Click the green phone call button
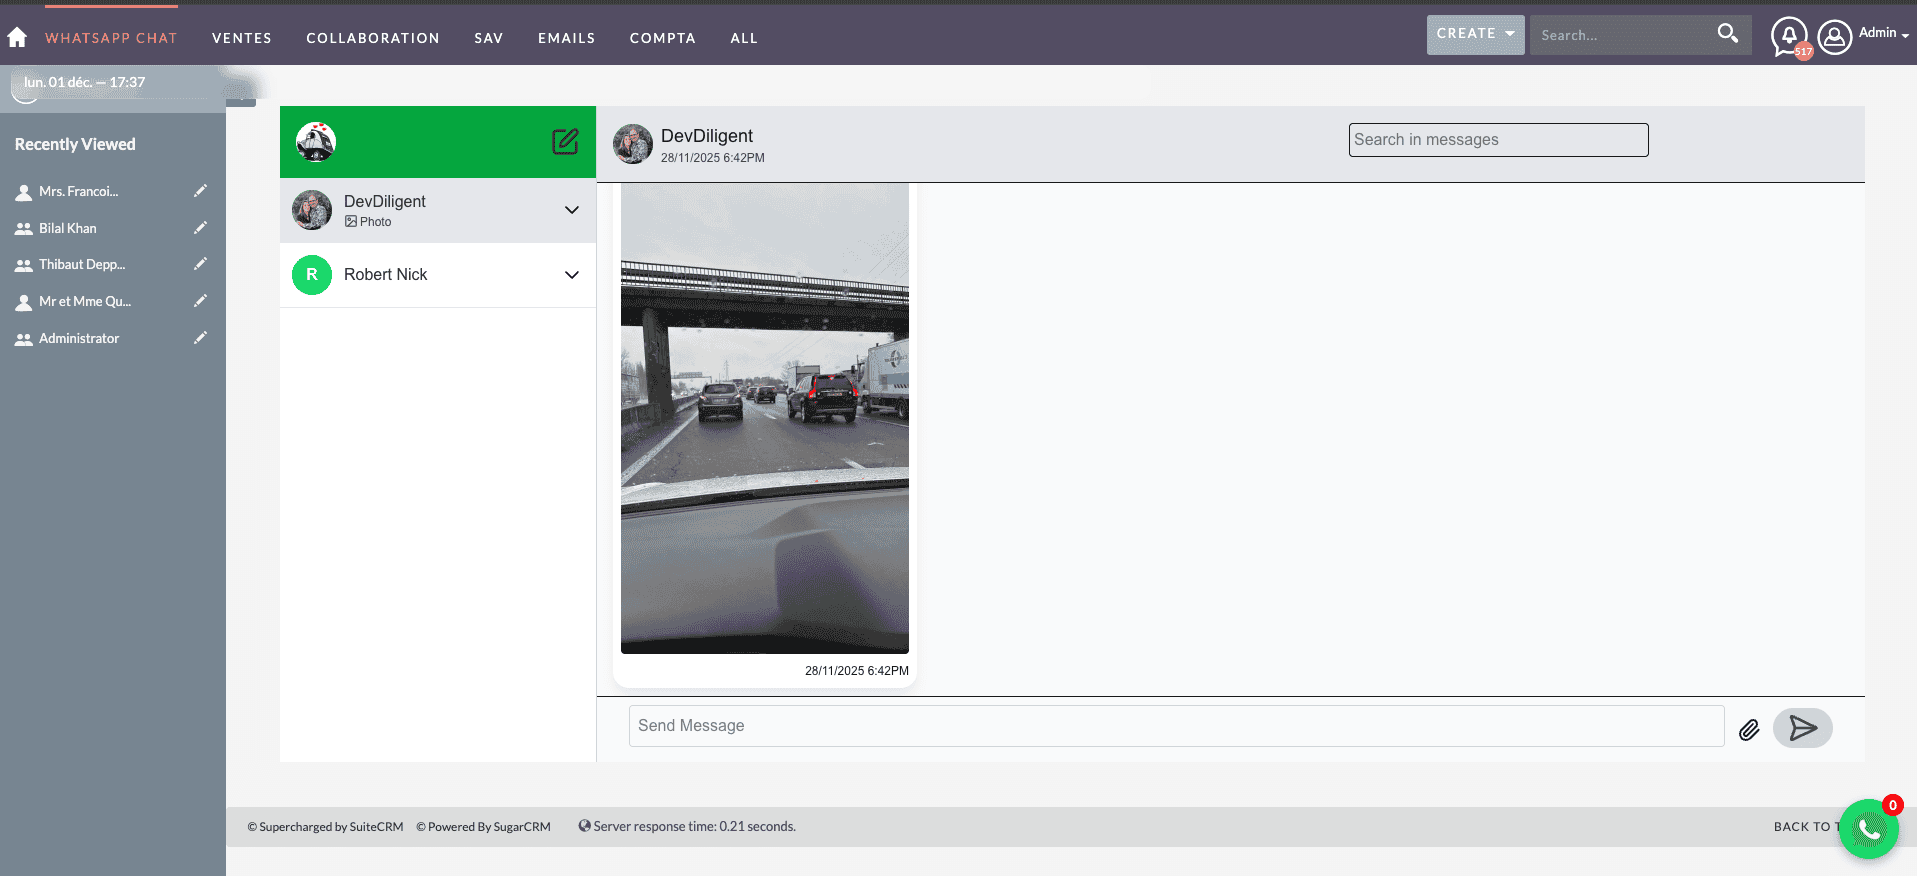The height and width of the screenshot is (876, 1917). [1868, 829]
